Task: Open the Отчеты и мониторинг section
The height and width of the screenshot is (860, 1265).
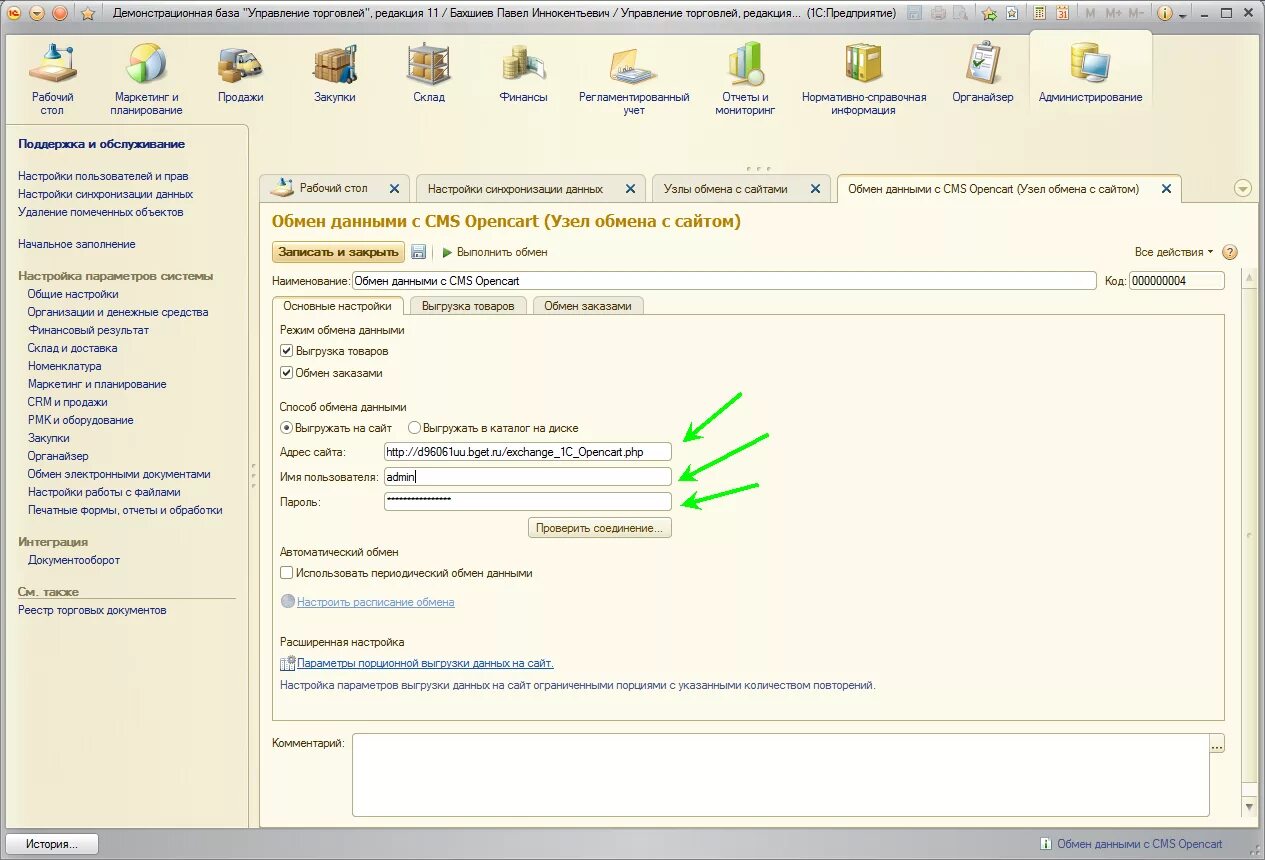Action: coord(745,80)
